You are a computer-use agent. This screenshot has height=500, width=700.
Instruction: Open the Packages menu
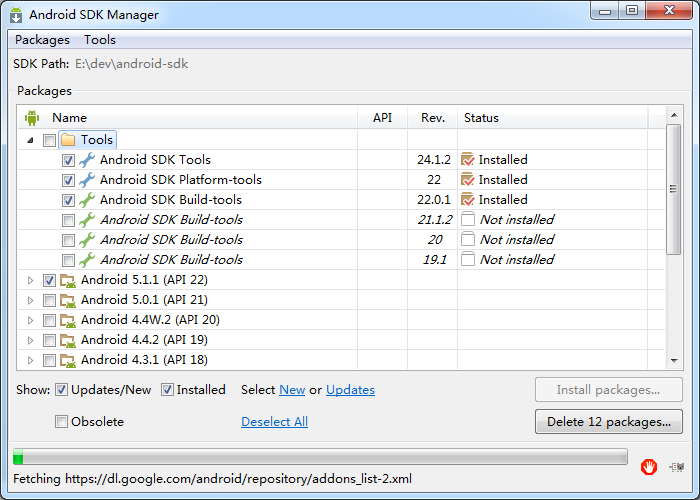42,40
